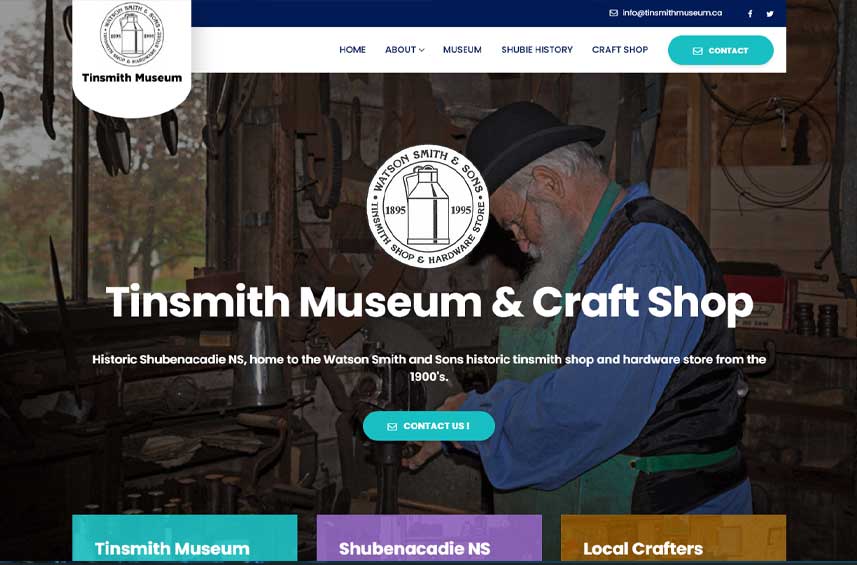Open the Twitter icon in top bar
Screen dimensions: 857x565
point(770,14)
